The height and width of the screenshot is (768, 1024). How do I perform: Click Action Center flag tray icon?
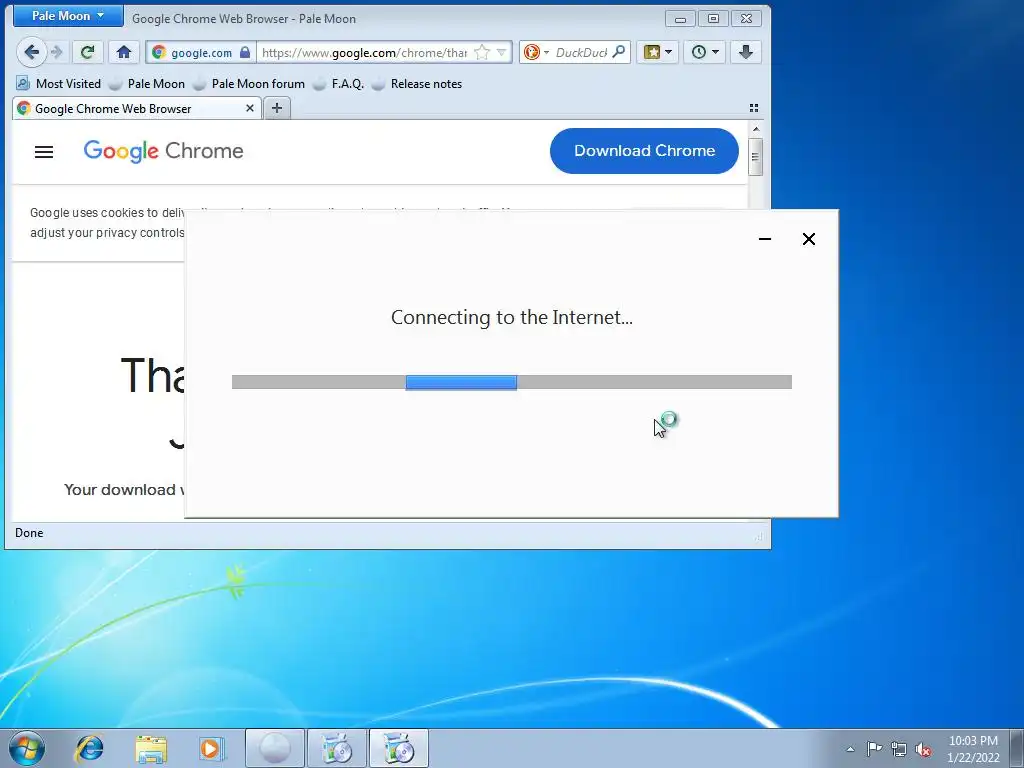coord(874,749)
